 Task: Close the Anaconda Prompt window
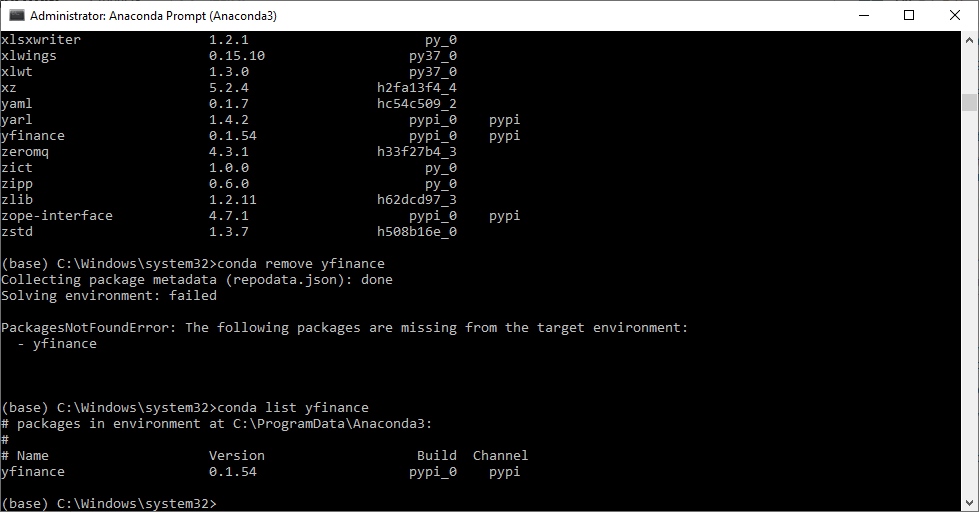tap(955, 15)
